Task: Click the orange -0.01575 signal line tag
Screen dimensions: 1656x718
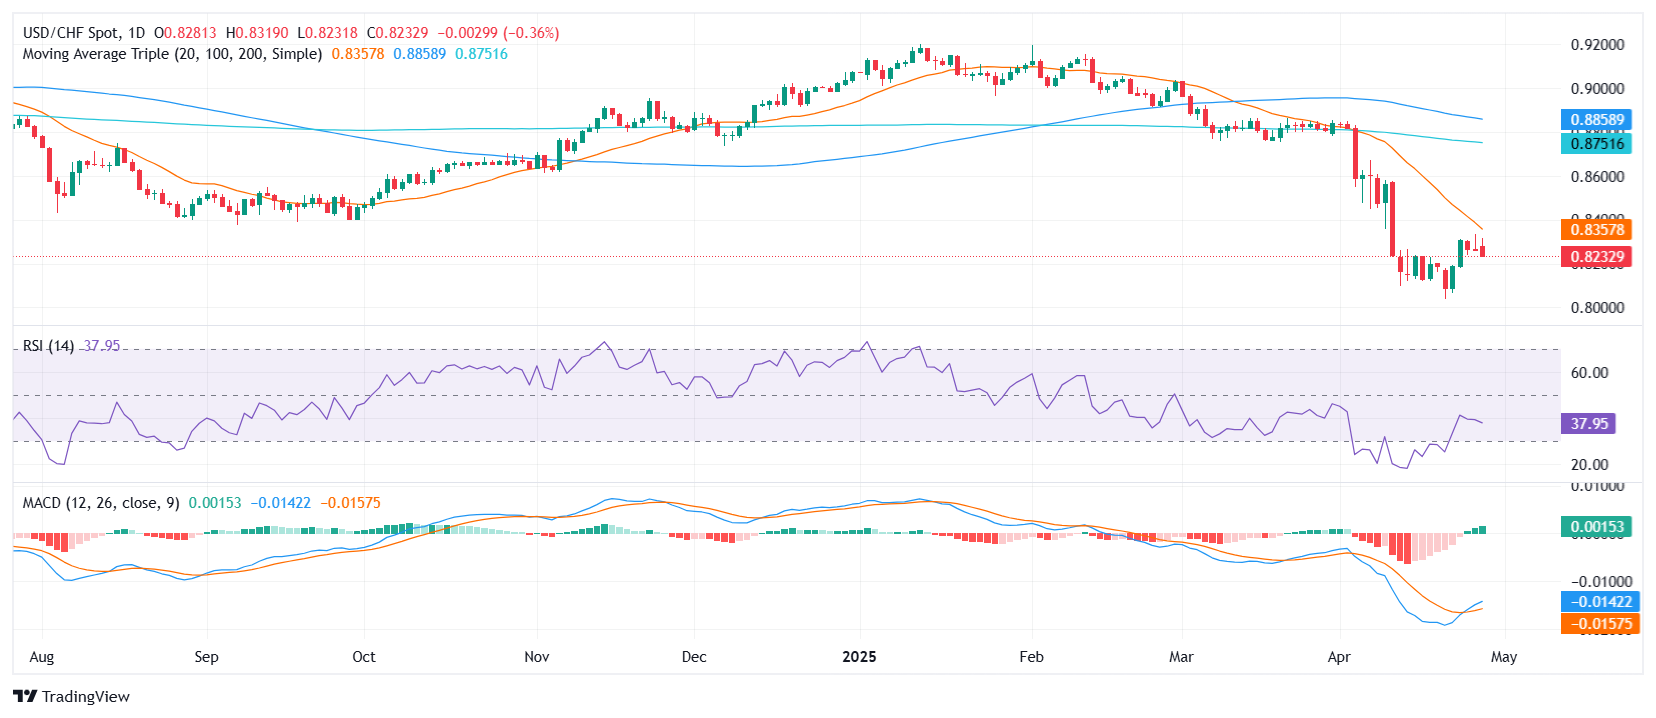Action: [1600, 624]
